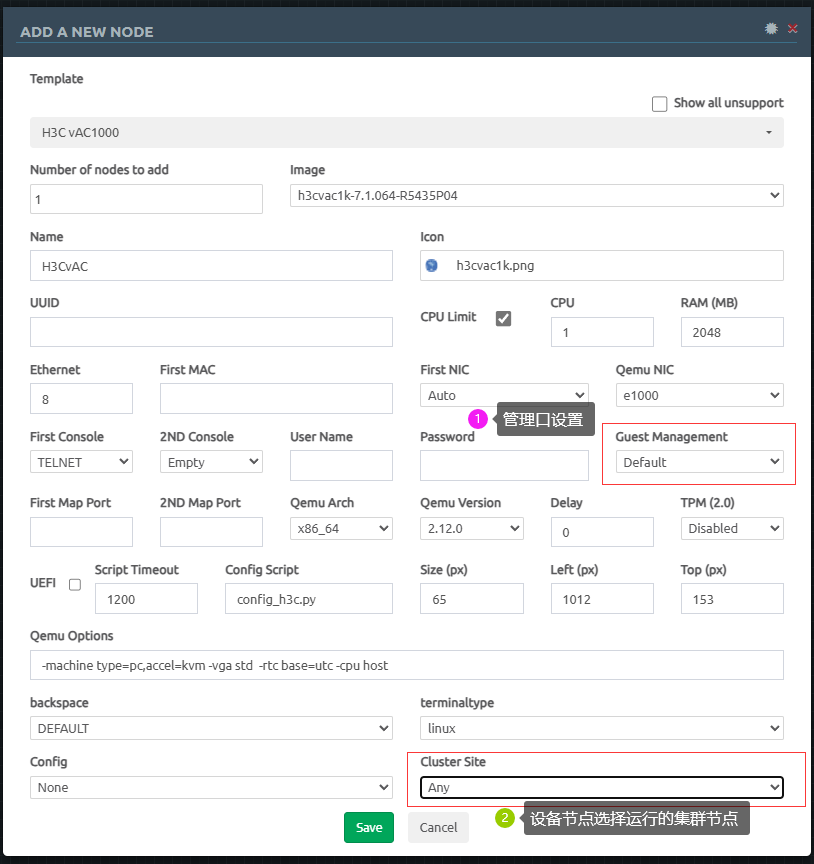Expand Qemu Version dropdown
This screenshot has height=864, width=814.
pos(472,528)
